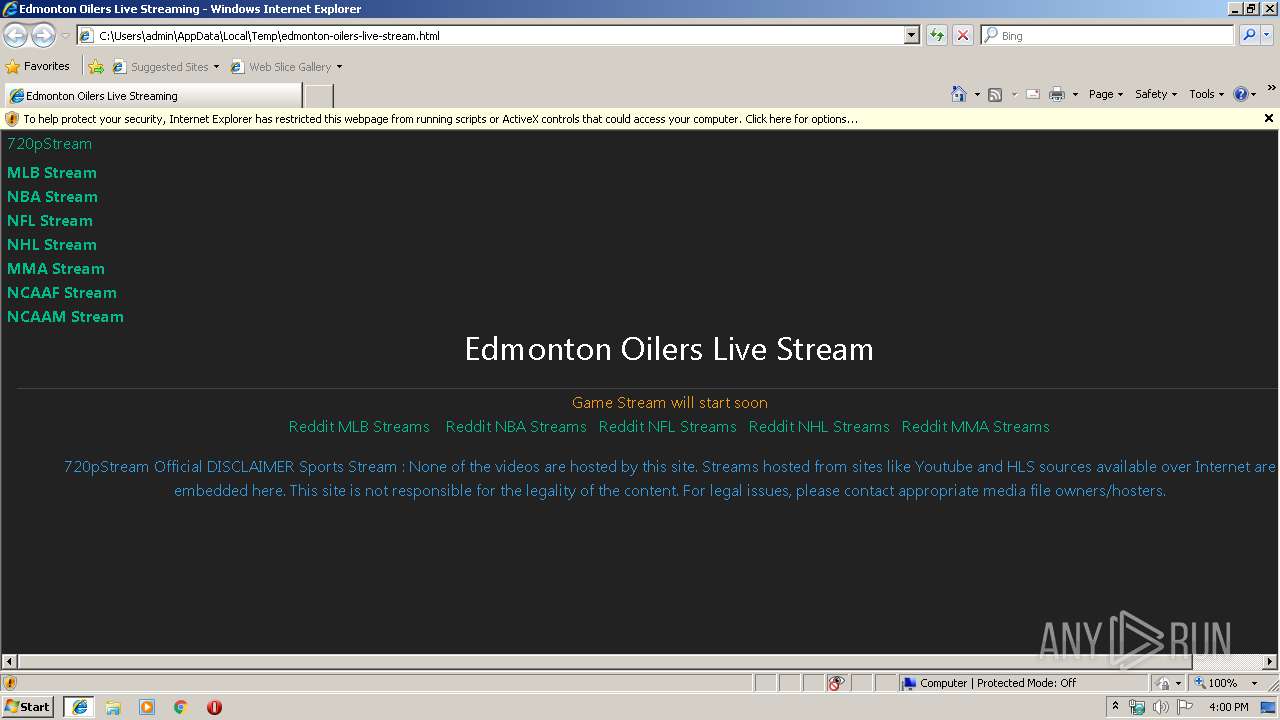This screenshot has width=1280, height=720.
Task: Open the Page menu
Action: click(x=1105, y=94)
